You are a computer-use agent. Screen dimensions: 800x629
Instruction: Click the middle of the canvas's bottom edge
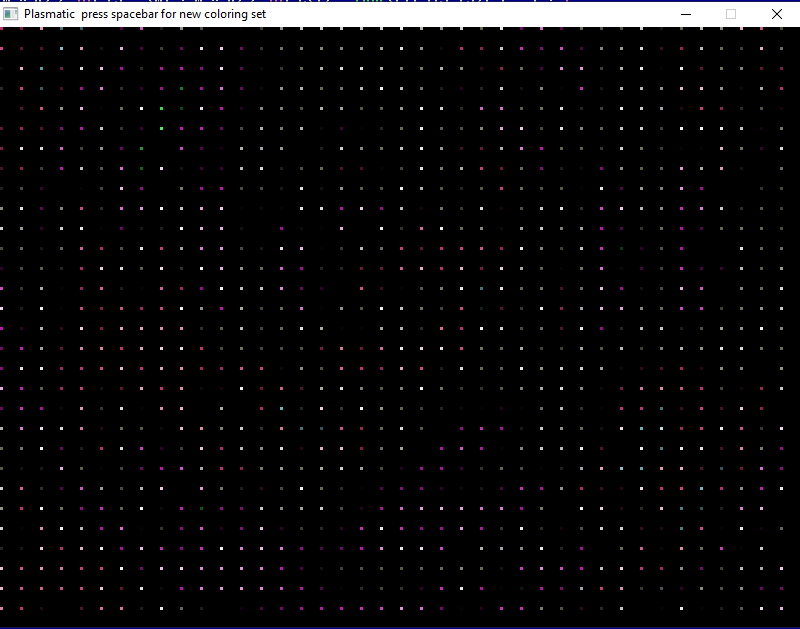[x=400, y=622]
